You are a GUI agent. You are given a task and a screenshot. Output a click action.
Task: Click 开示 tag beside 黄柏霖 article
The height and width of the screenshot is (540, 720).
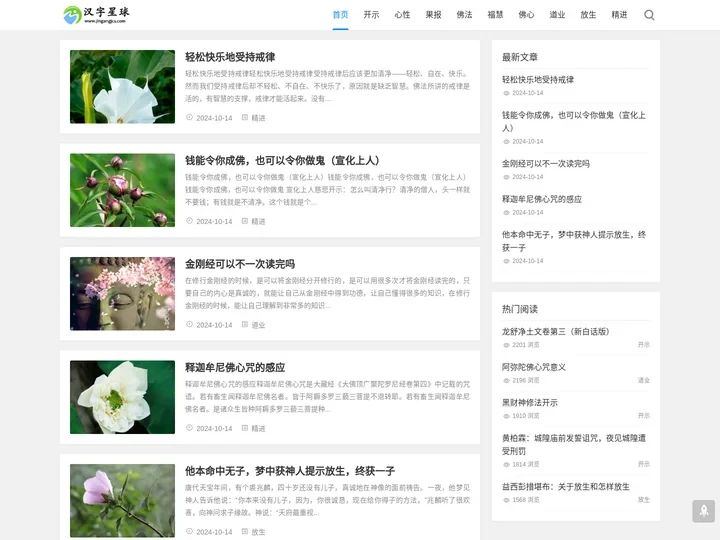tap(644, 464)
